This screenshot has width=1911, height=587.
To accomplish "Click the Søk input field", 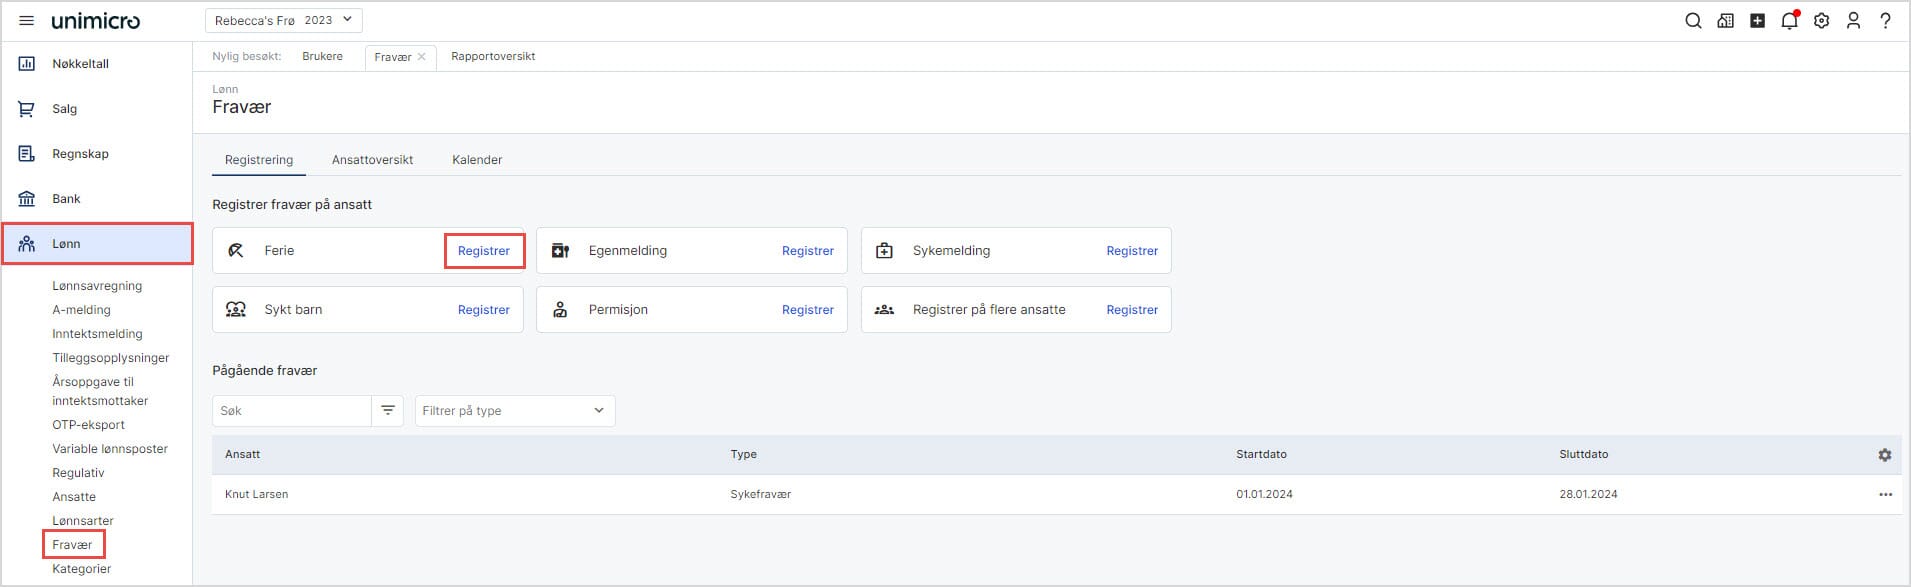I will point(291,411).
